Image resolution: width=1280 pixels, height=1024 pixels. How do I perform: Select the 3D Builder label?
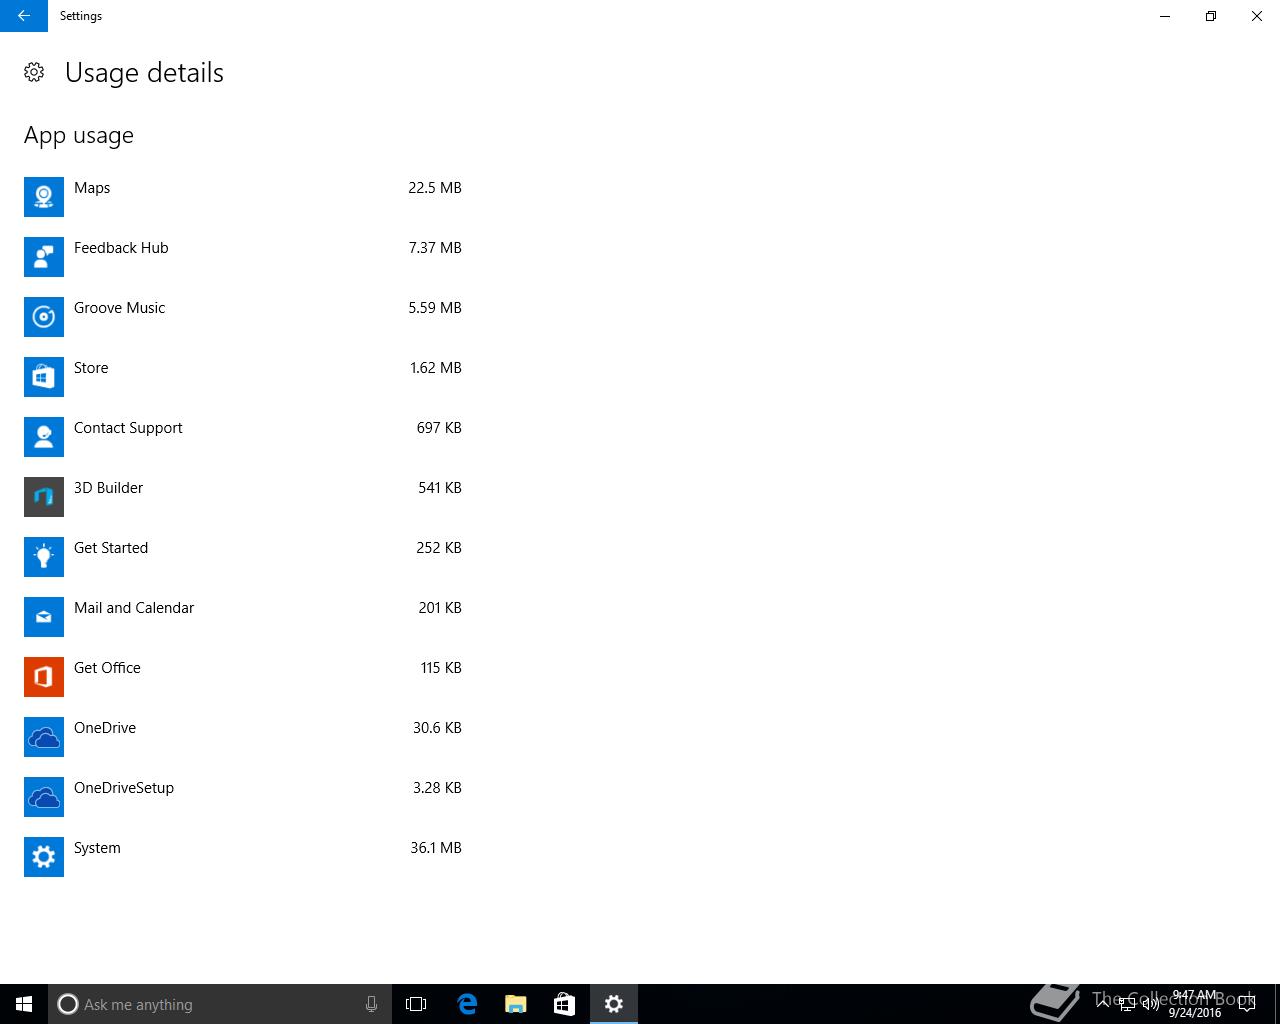108,488
